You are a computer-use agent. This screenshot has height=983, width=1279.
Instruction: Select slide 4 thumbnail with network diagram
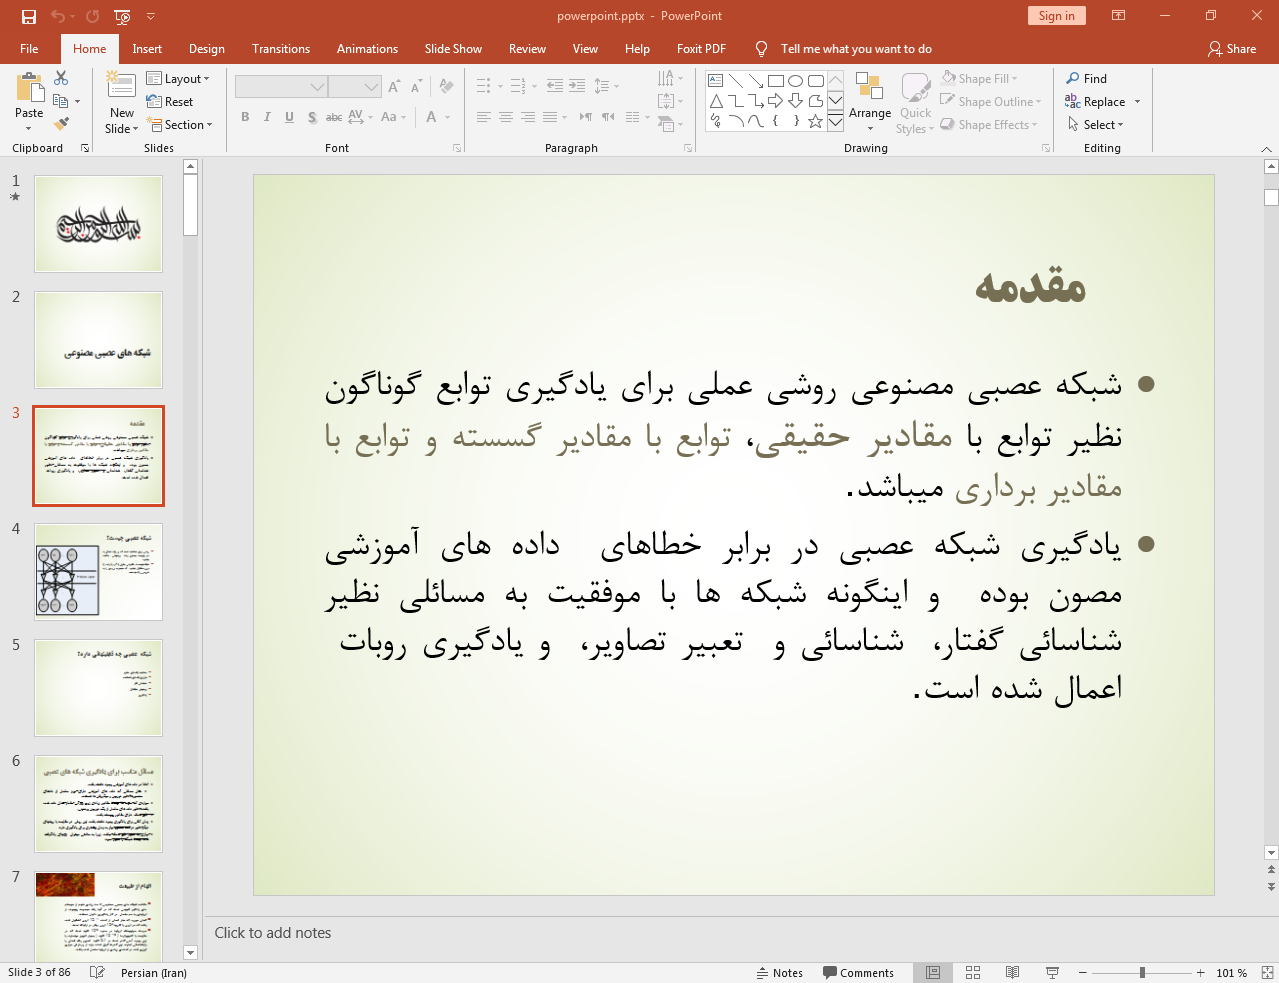98,572
